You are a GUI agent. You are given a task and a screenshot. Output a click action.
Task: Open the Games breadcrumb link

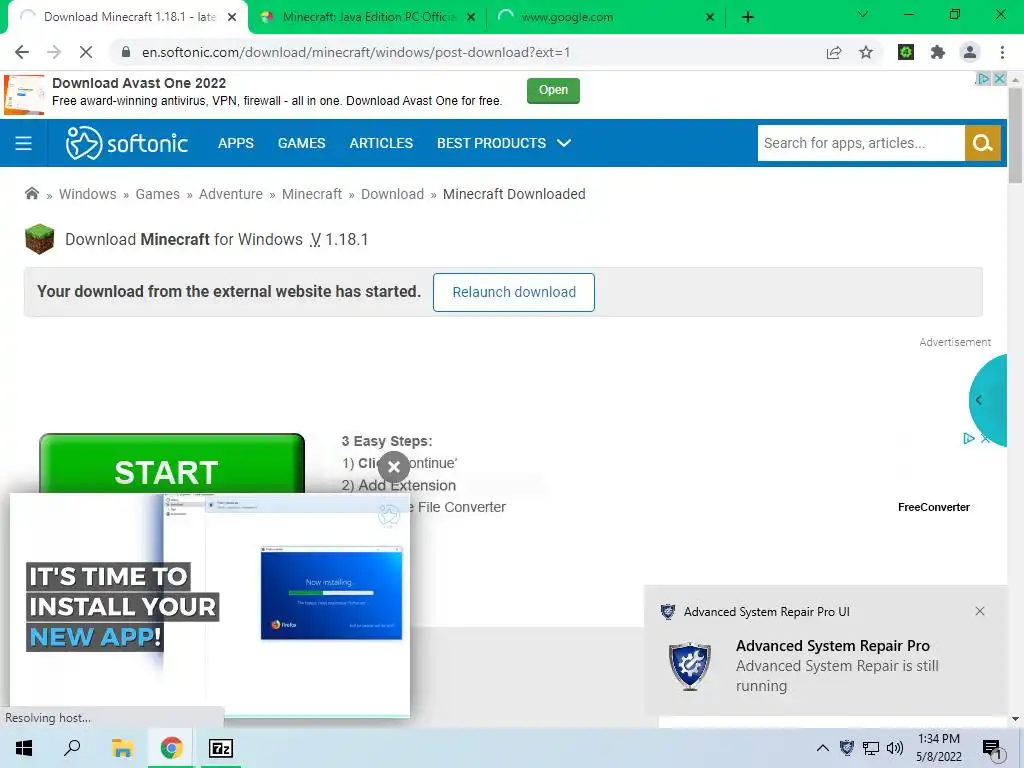point(157,194)
